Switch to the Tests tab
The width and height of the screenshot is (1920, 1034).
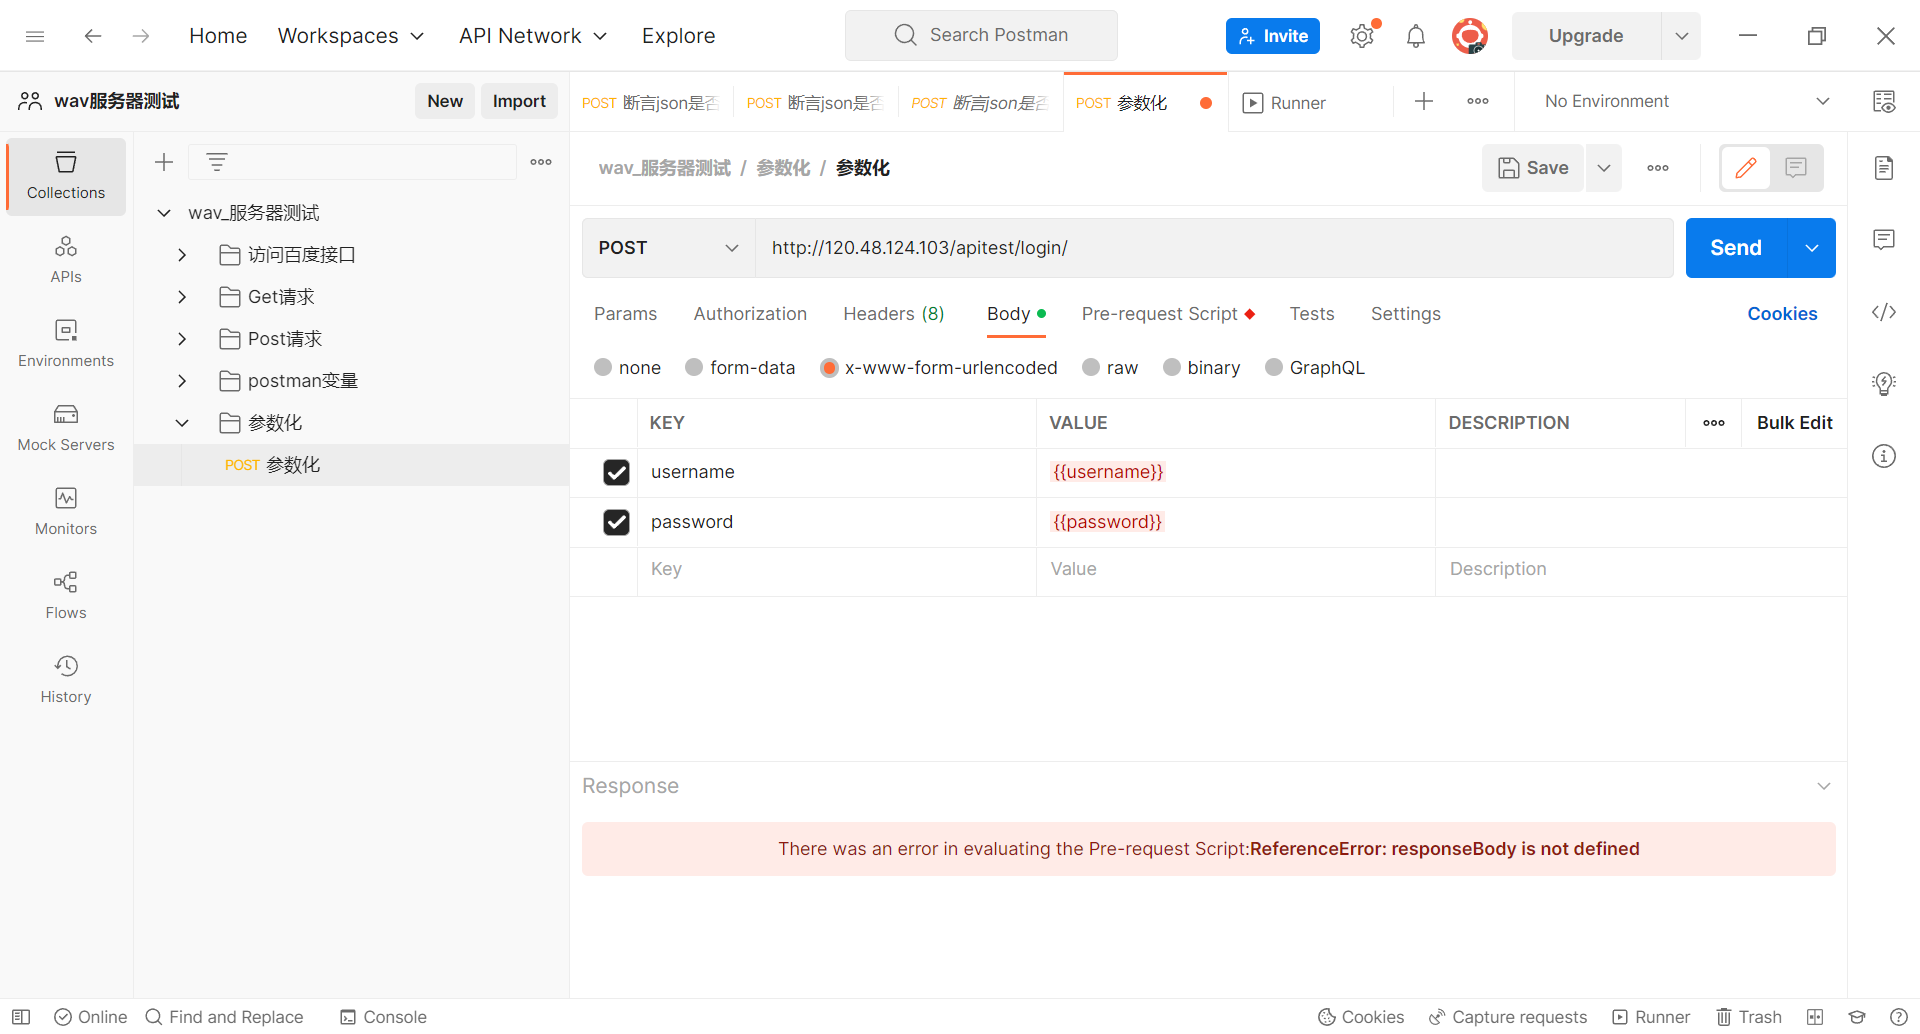[1312, 314]
